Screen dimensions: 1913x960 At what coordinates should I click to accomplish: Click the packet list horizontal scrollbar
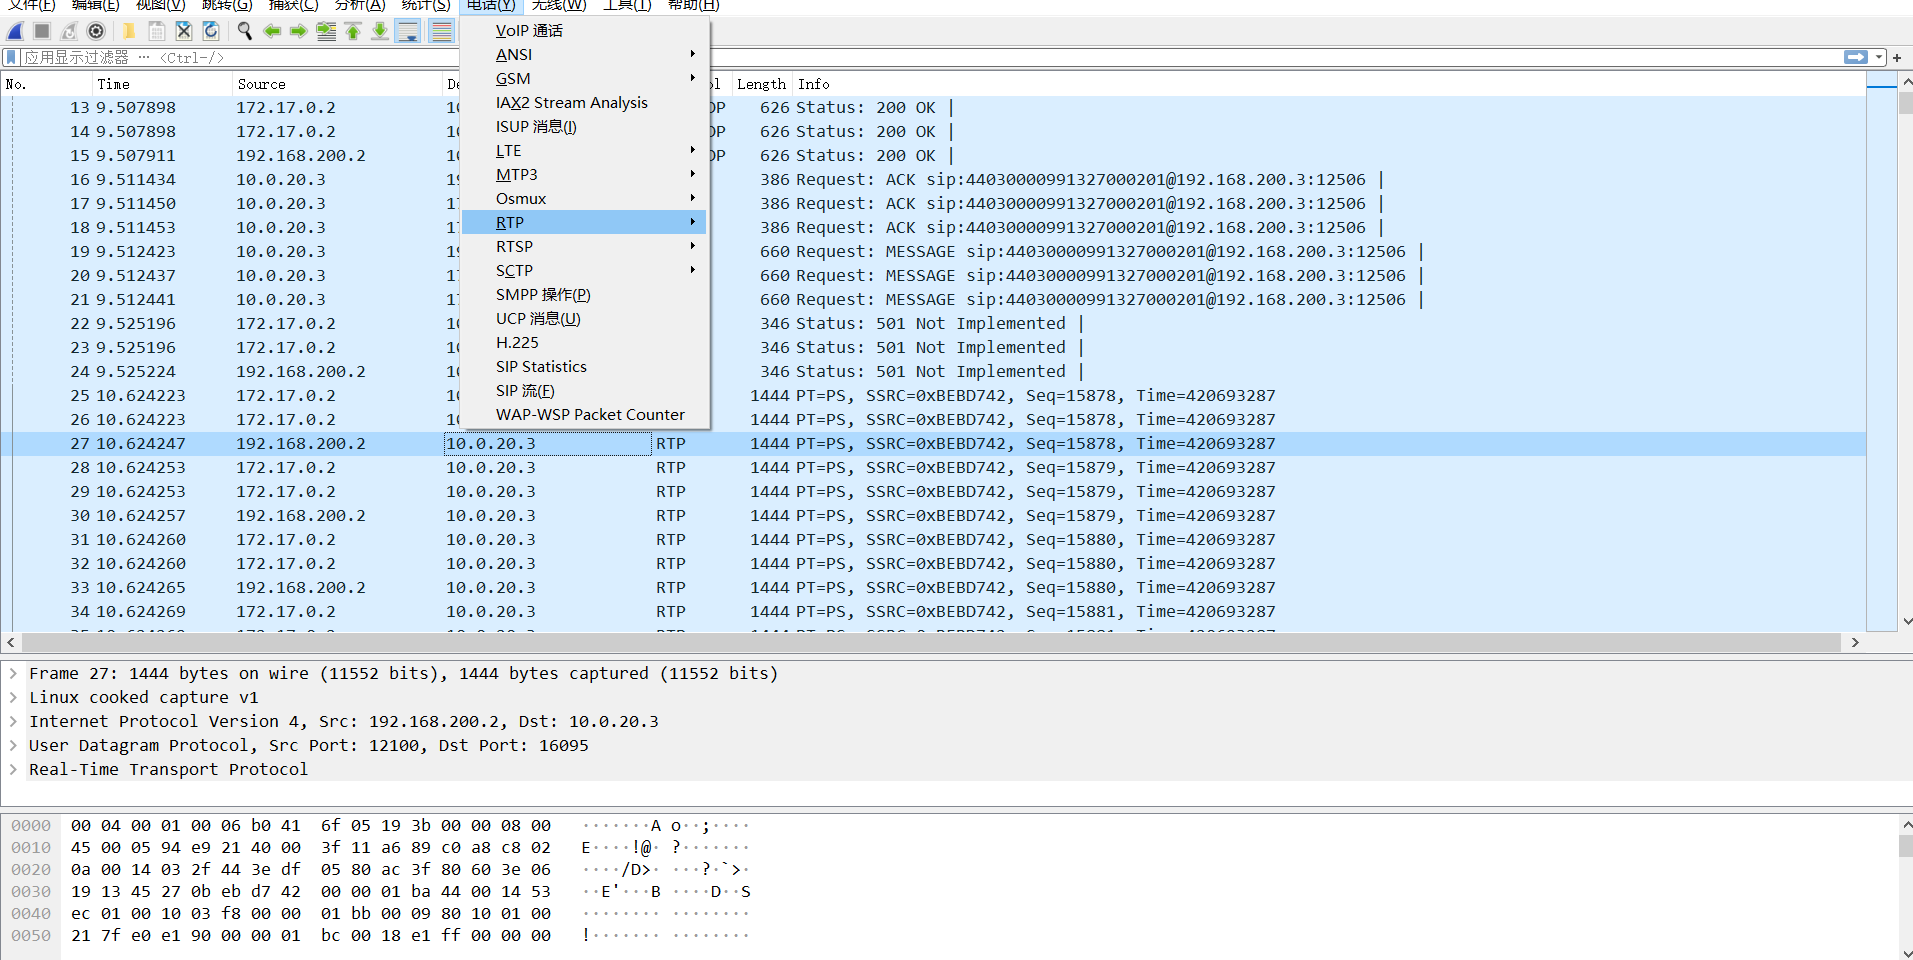pos(930,642)
